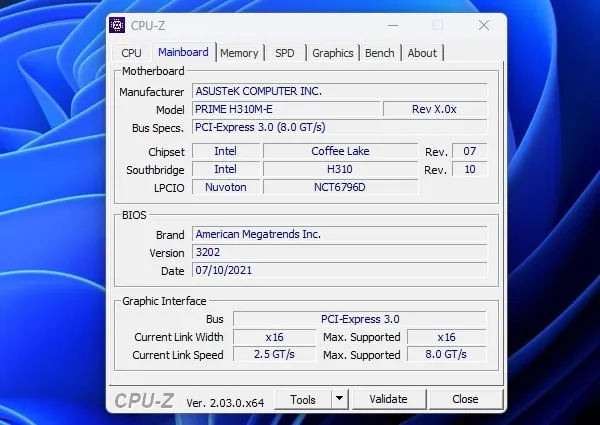Click the Southbridge vendor Intel field
Screen dimensions: 600x425
226,169
